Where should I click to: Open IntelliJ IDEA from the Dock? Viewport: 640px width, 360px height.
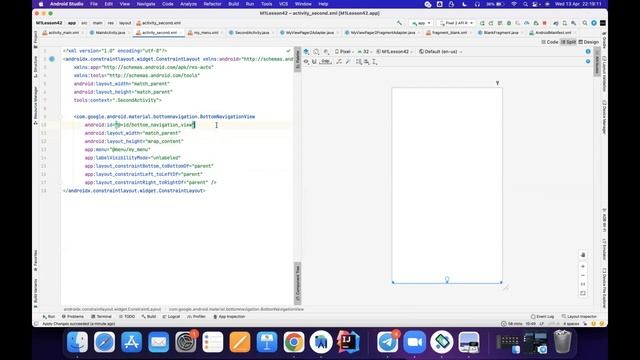click(x=348, y=342)
